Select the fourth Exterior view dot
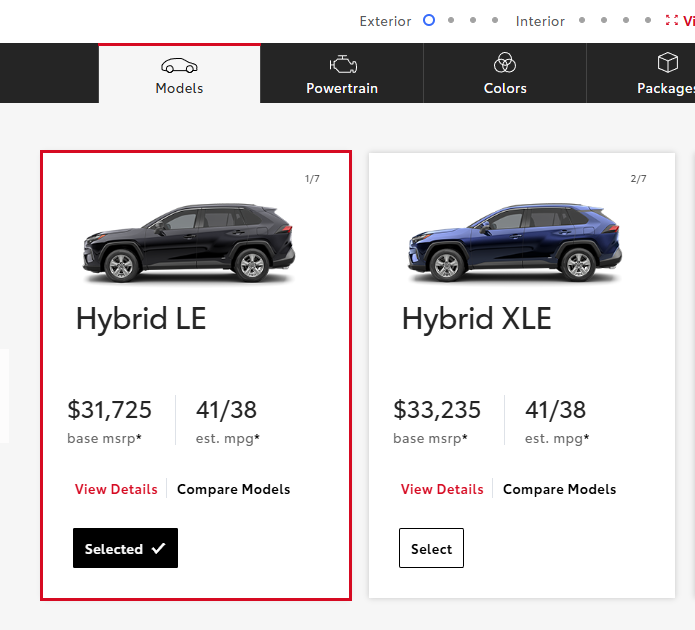Screen dimensions: 695x630 click(495, 20)
